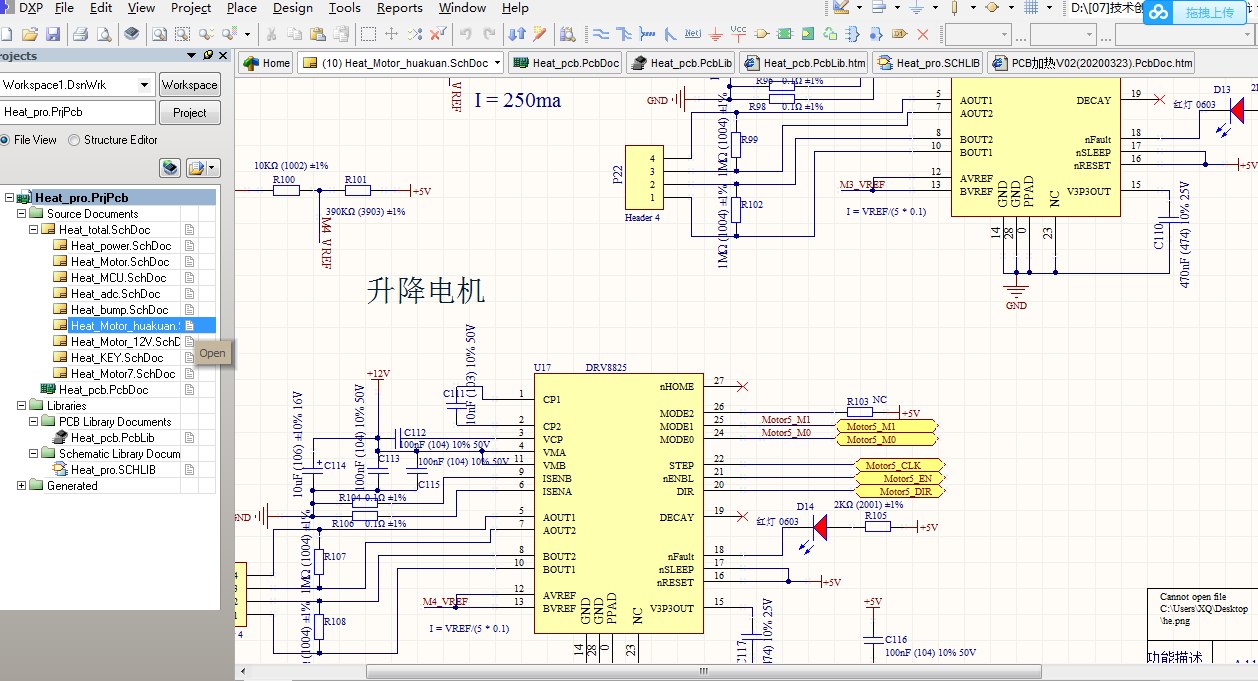The height and width of the screenshot is (681, 1258).
Task: Collapse the Schematic Library Documents folder
Action: coord(34,454)
